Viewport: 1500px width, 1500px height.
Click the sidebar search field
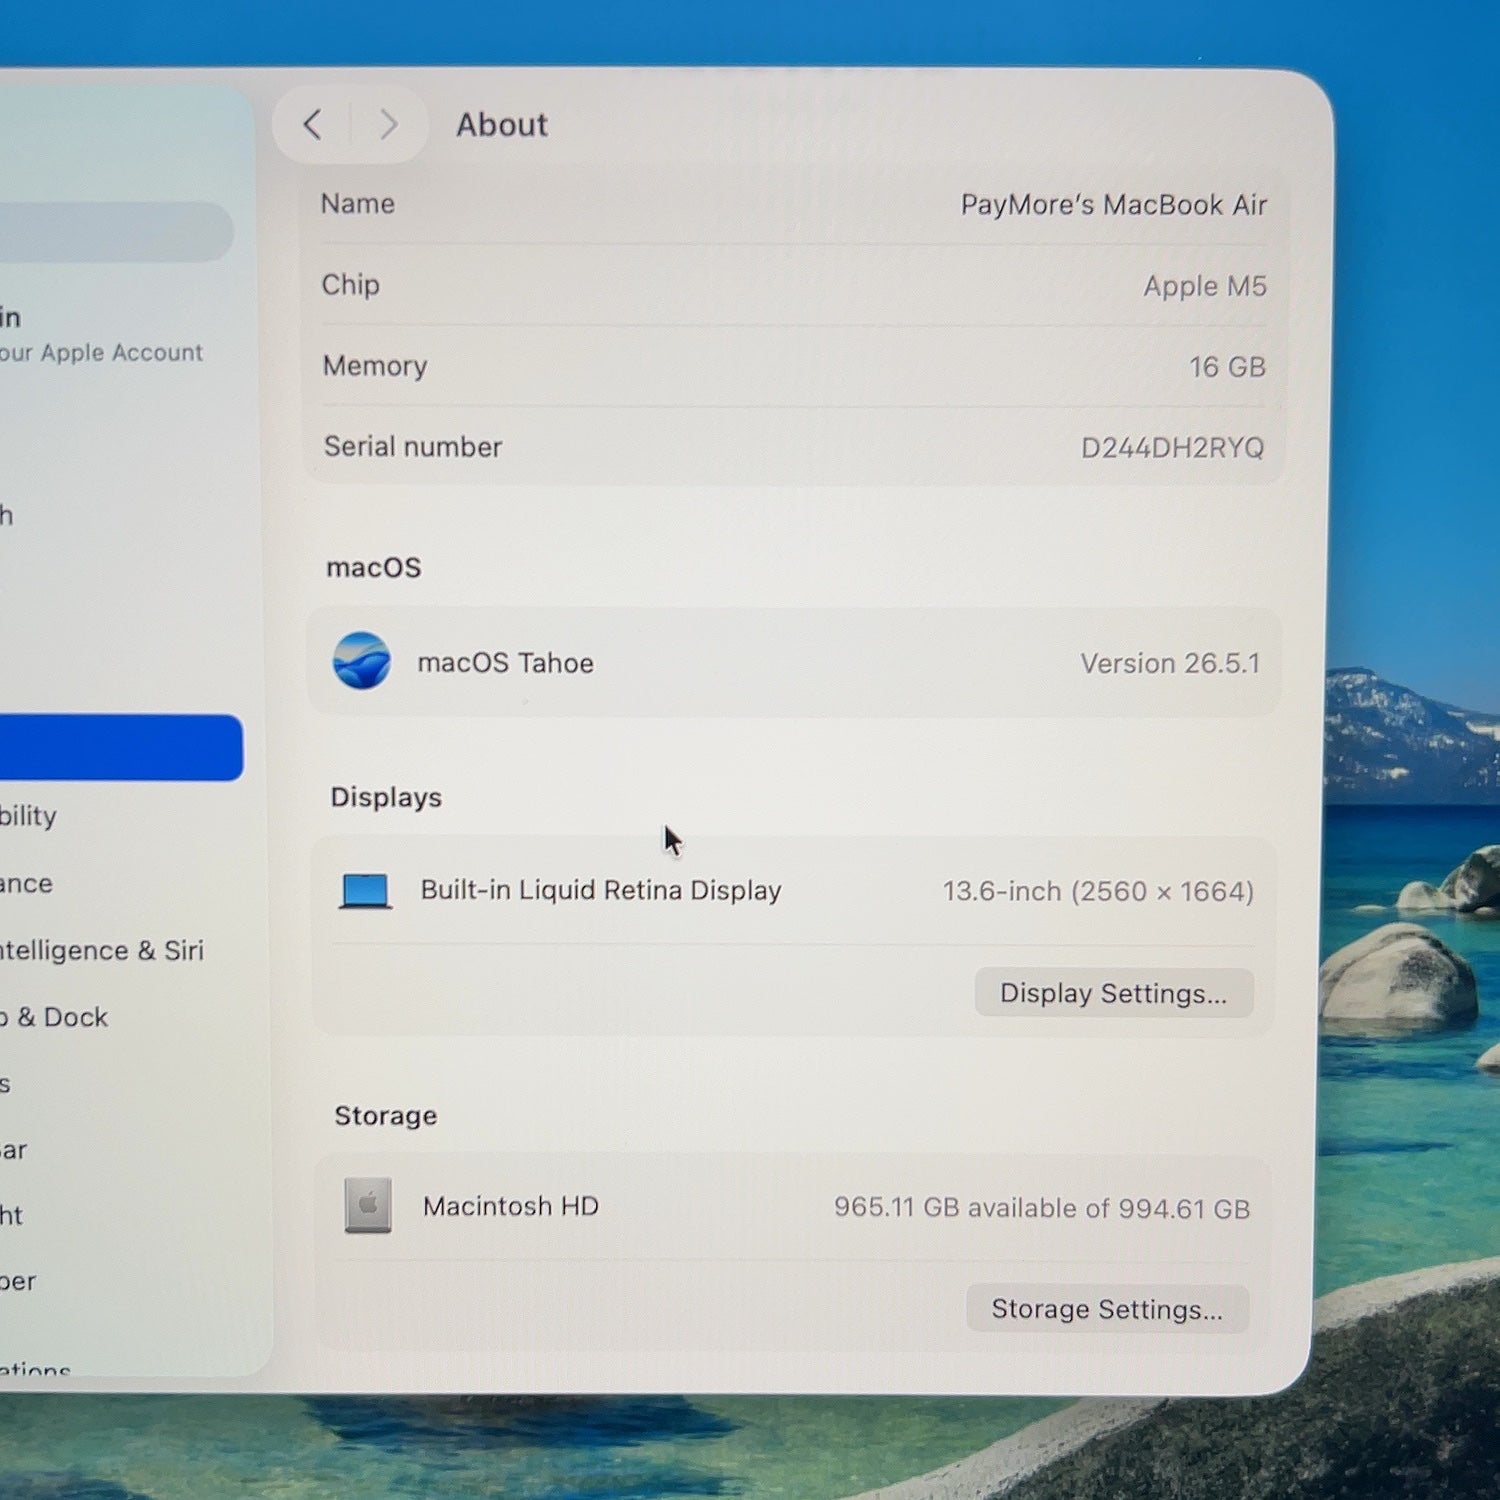click(x=116, y=232)
